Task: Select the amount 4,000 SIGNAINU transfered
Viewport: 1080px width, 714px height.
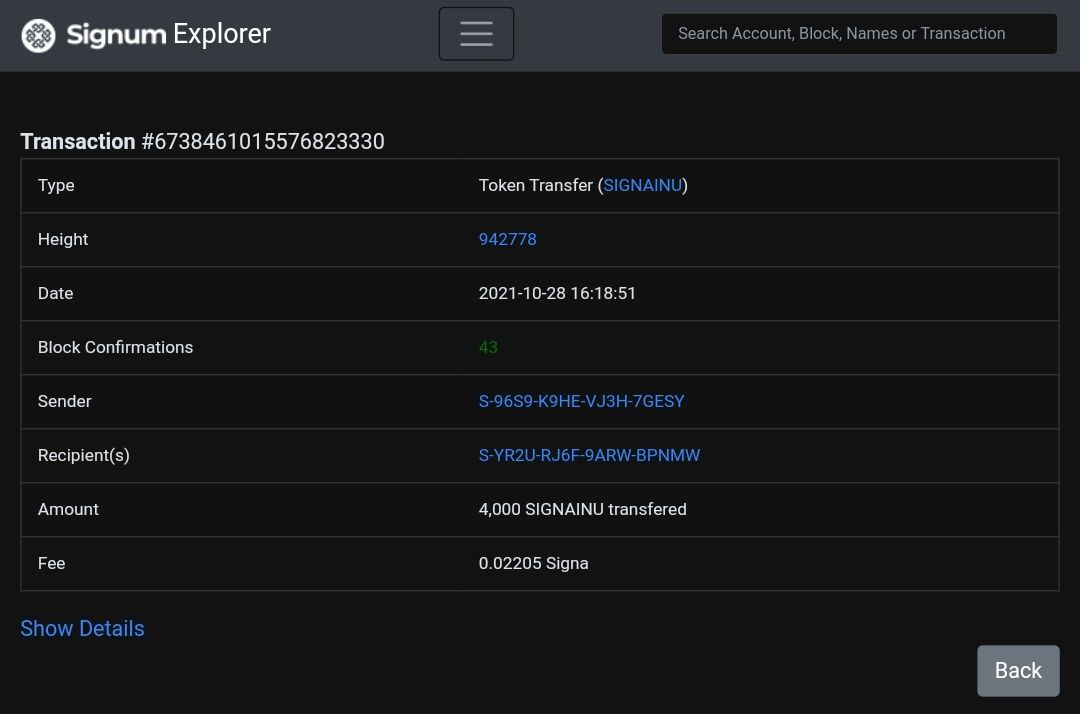Action: coord(583,510)
